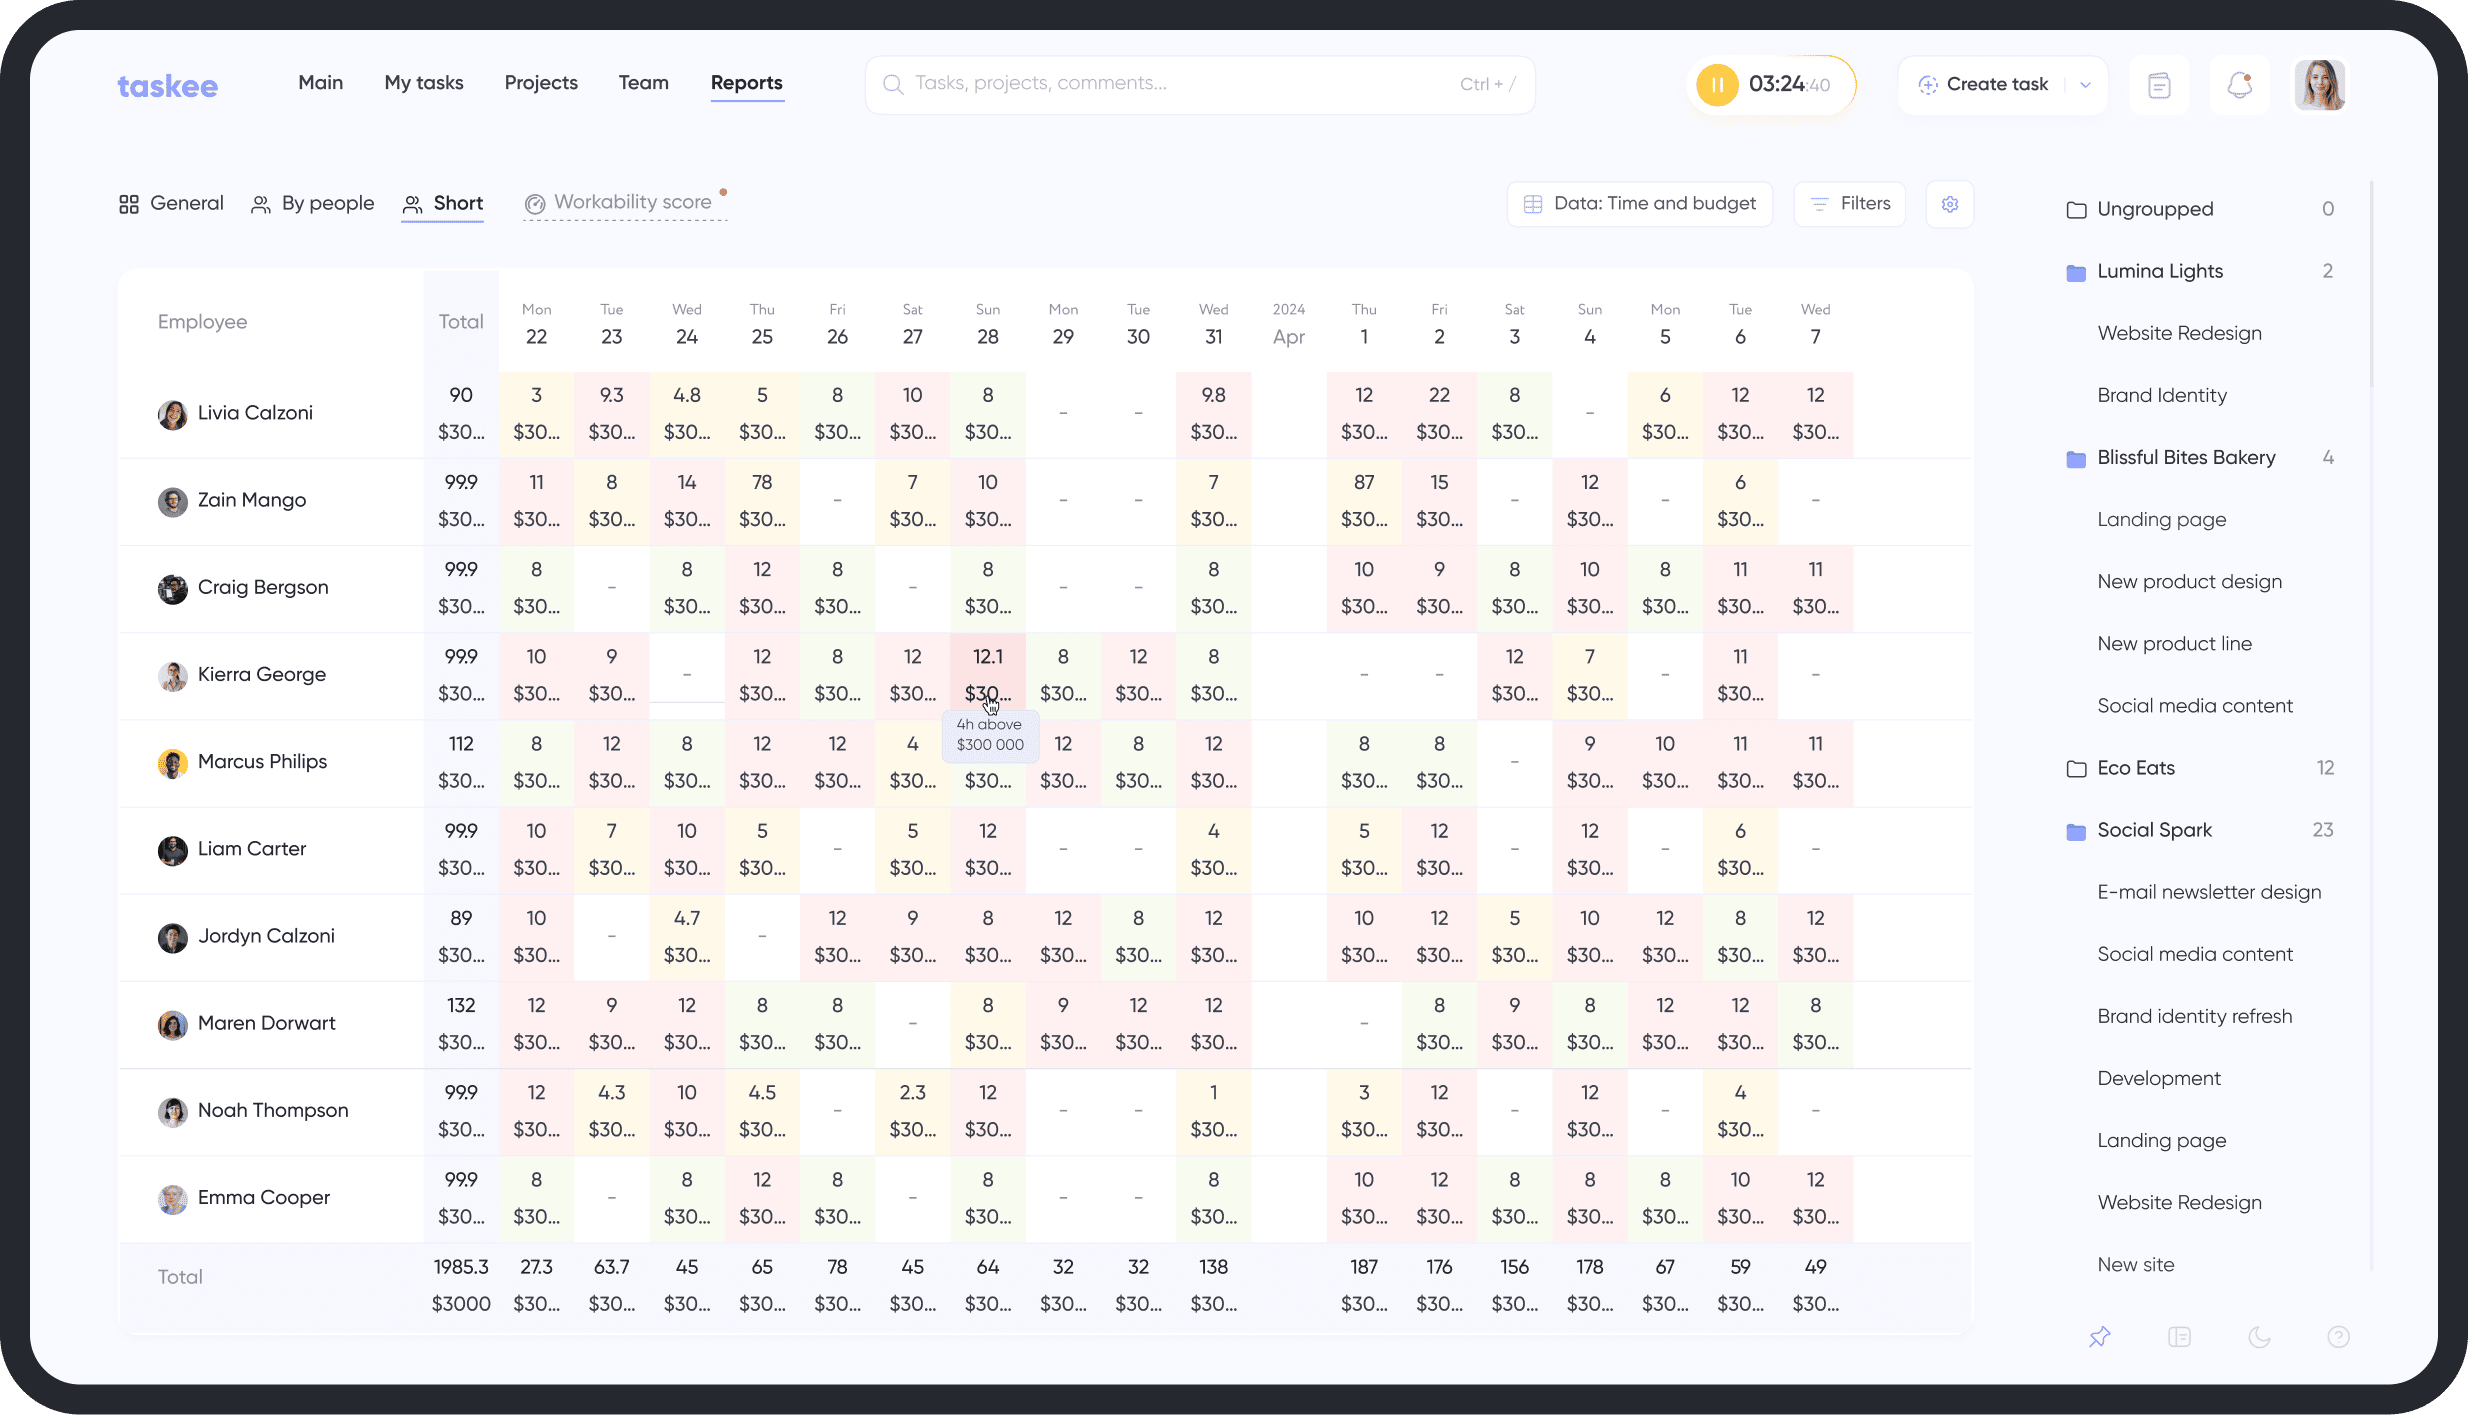Click the Data: Time and budget selector

coord(1639,204)
